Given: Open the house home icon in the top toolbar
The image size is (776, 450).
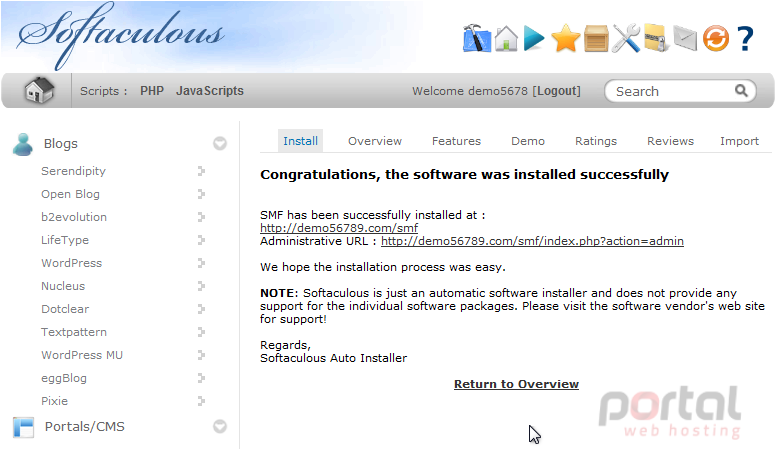Looking at the screenshot, I should pyautogui.click(x=506, y=38).
